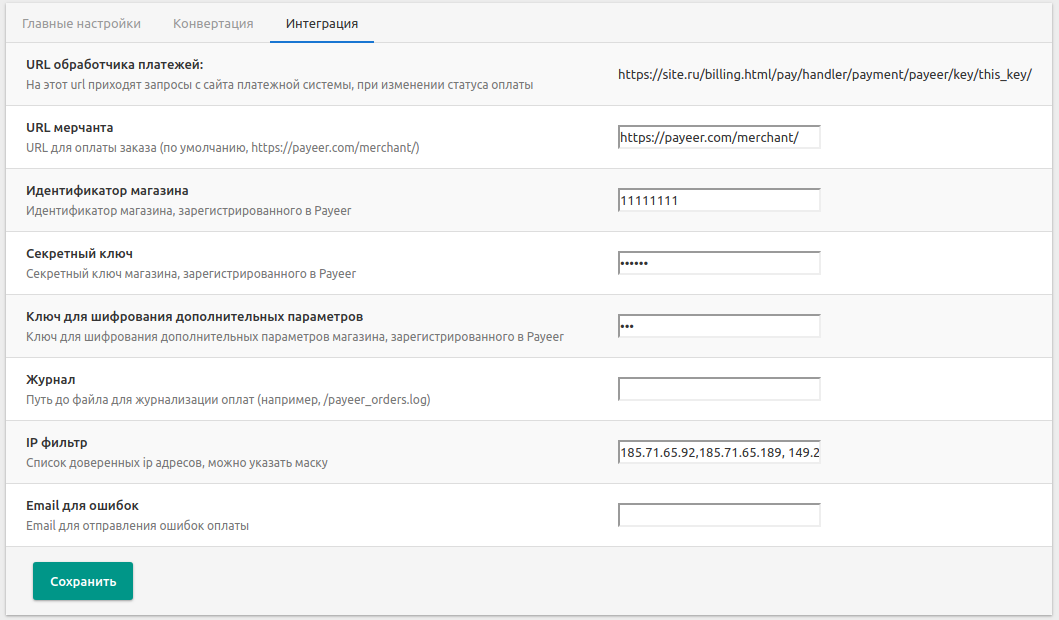Click the IP фильтр address field

point(719,452)
